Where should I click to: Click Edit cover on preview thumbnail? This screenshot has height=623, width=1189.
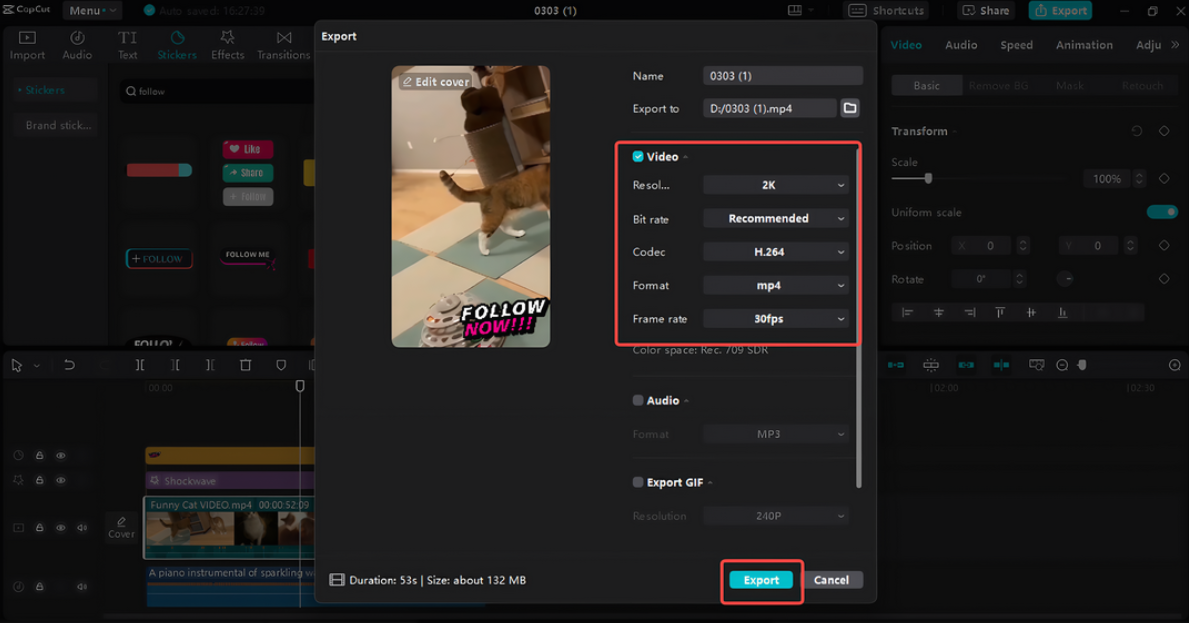coord(435,82)
